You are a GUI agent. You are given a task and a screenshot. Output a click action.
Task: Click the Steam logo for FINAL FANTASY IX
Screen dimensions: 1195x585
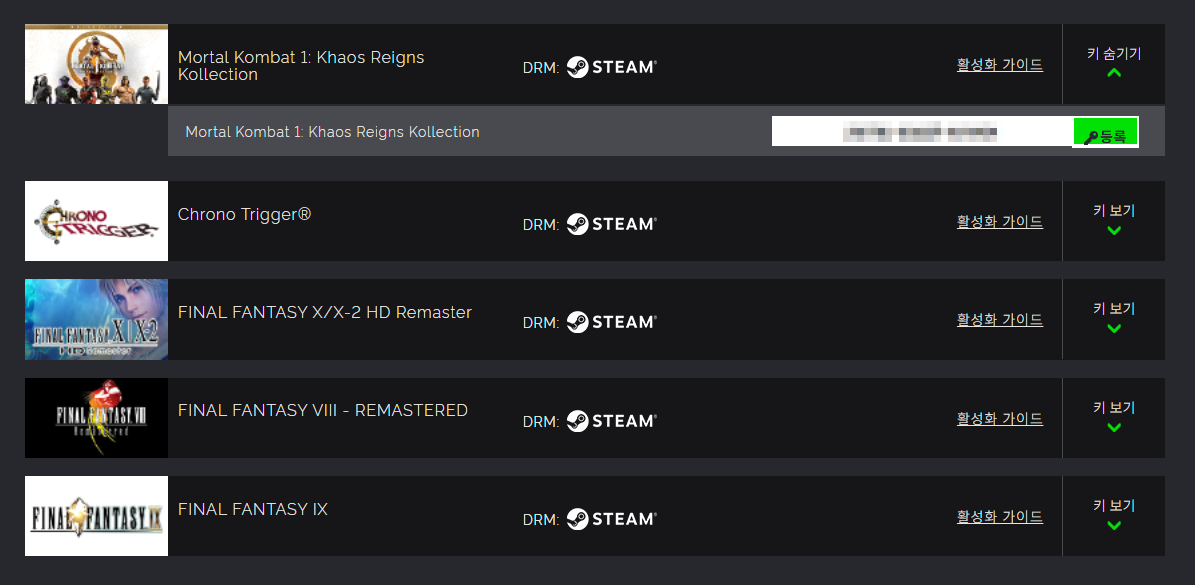(611, 519)
